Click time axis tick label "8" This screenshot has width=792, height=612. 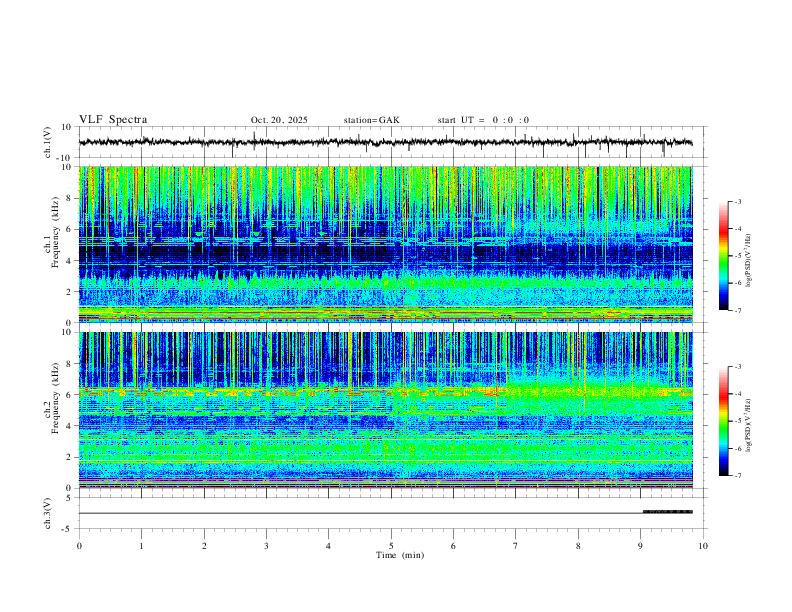coord(578,546)
